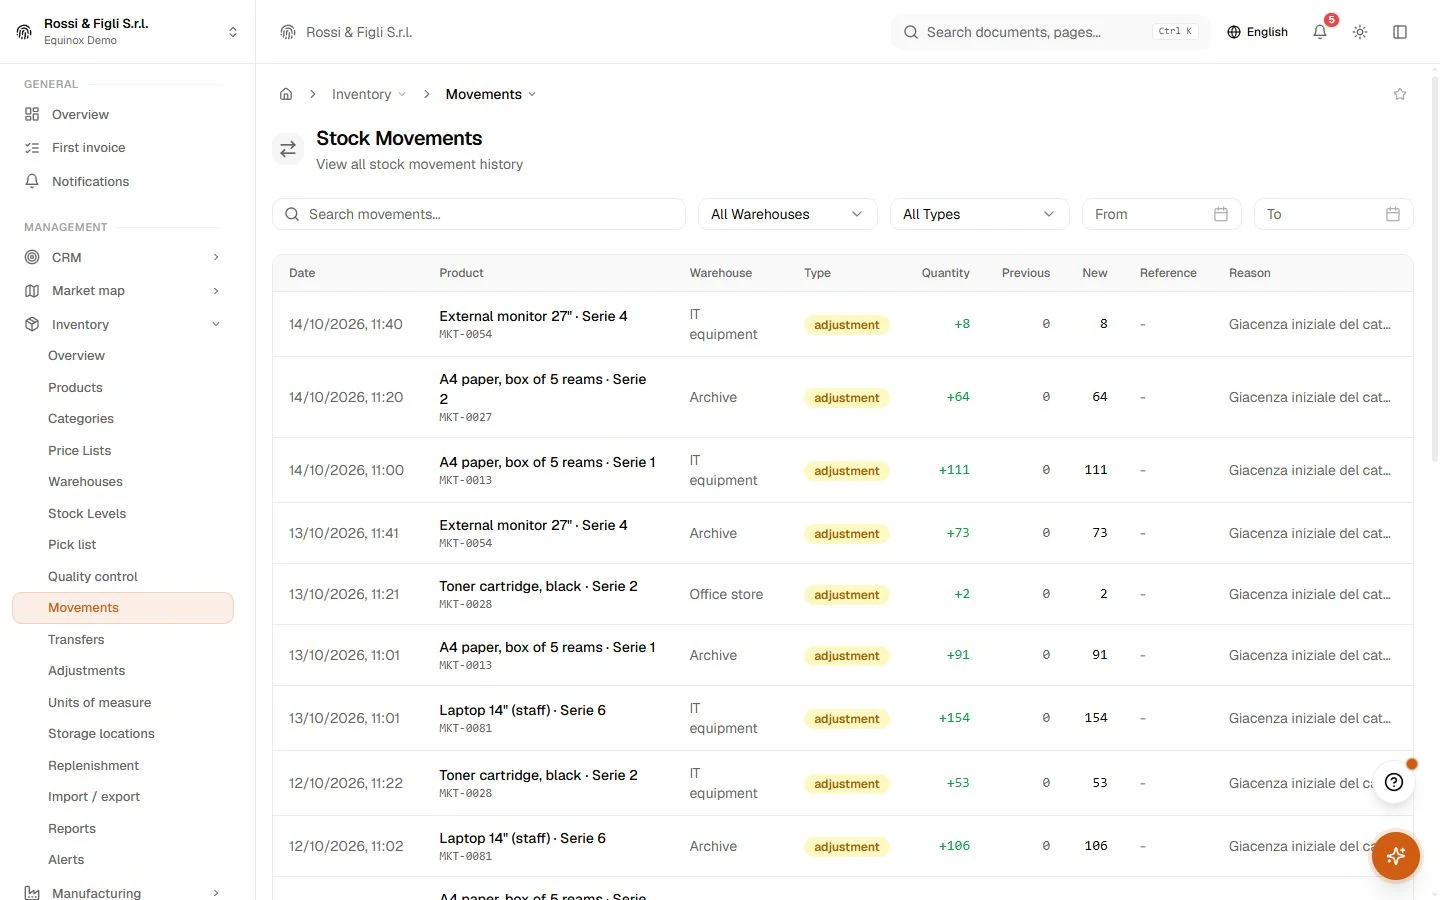Click the globe language icon
The height and width of the screenshot is (900, 1440).
click(x=1234, y=32)
